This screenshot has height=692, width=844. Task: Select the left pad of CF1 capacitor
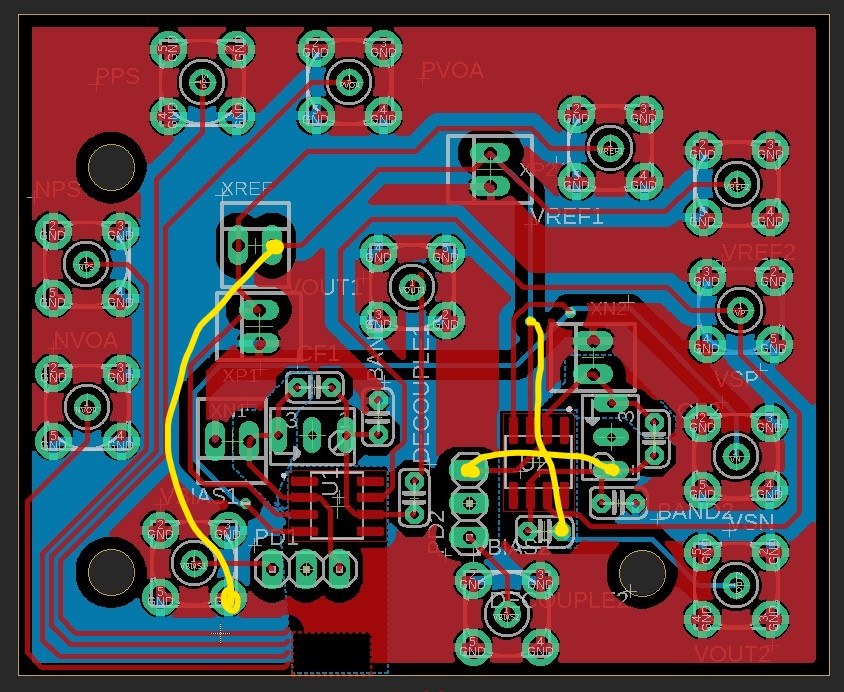point(297,386)
